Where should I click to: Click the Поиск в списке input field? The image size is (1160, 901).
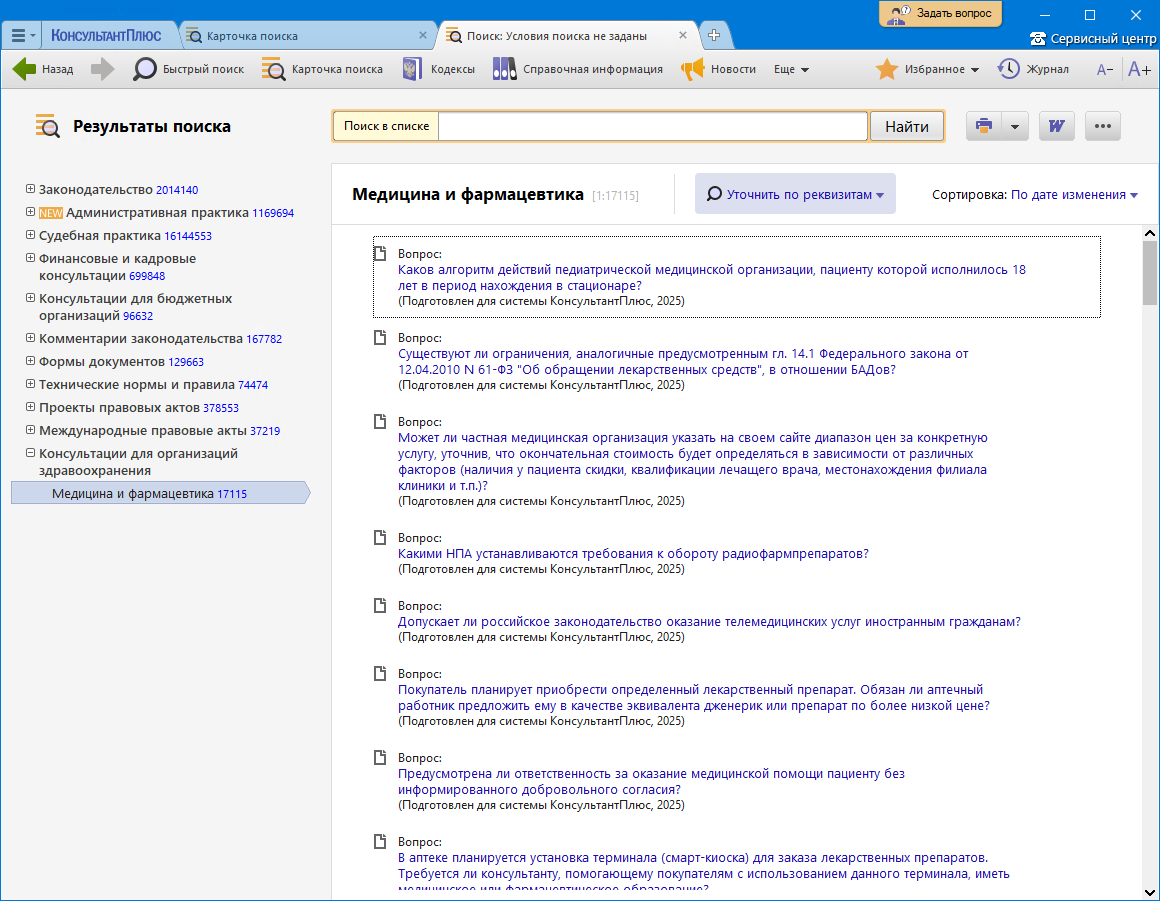point(652,127)
